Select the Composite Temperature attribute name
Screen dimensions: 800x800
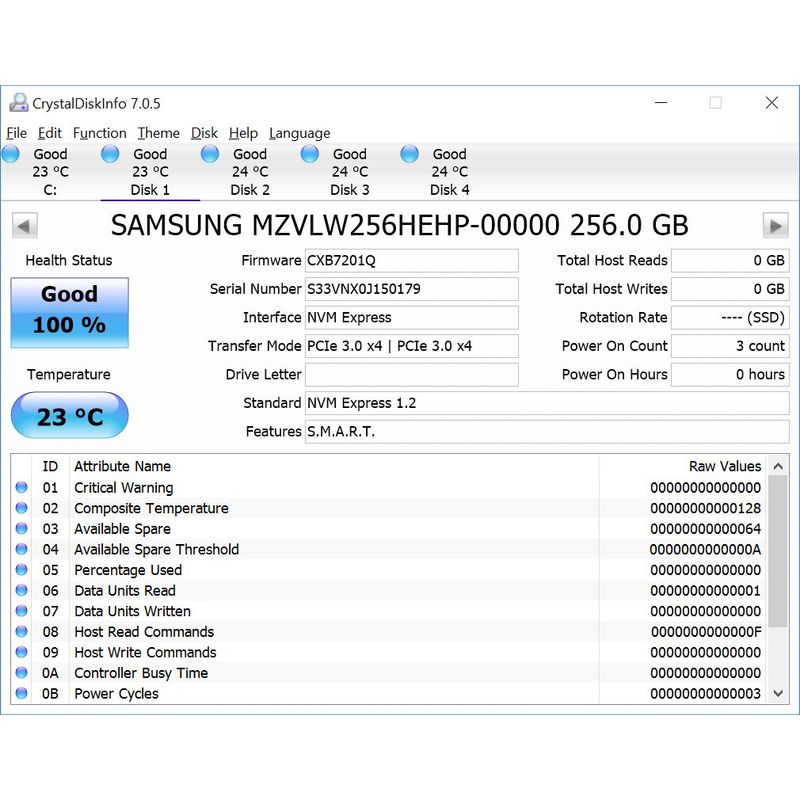tap(151, 508)
